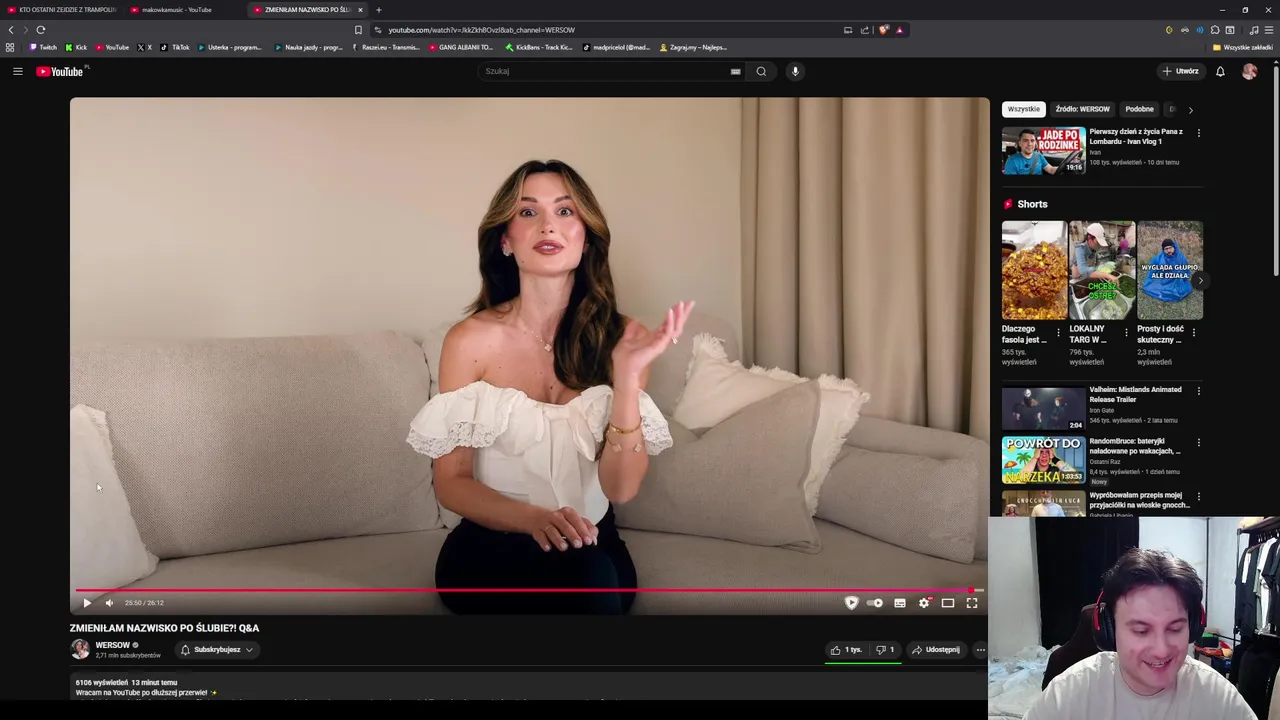The height and width of the screenshot is (720, 1280).
Task: Open options for RandomBruce video
Action: pos(1199,442)
